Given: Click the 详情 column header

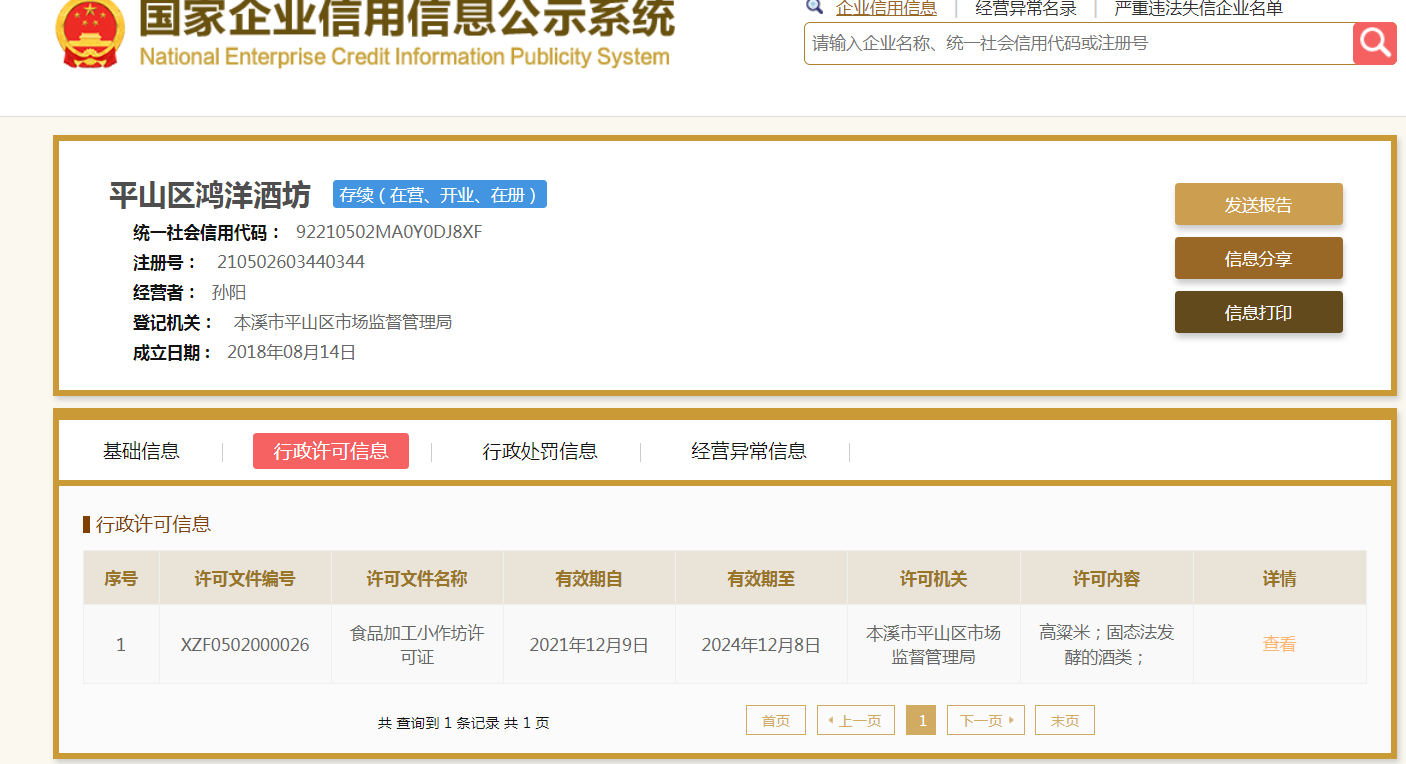Looking at the screenshot, I should (x=1280, y=578).
